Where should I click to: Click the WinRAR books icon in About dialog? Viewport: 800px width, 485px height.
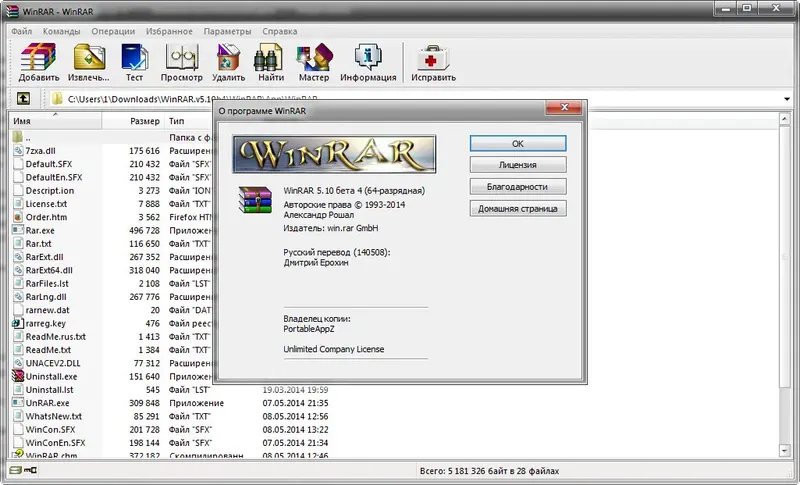(x=255, y=199)
